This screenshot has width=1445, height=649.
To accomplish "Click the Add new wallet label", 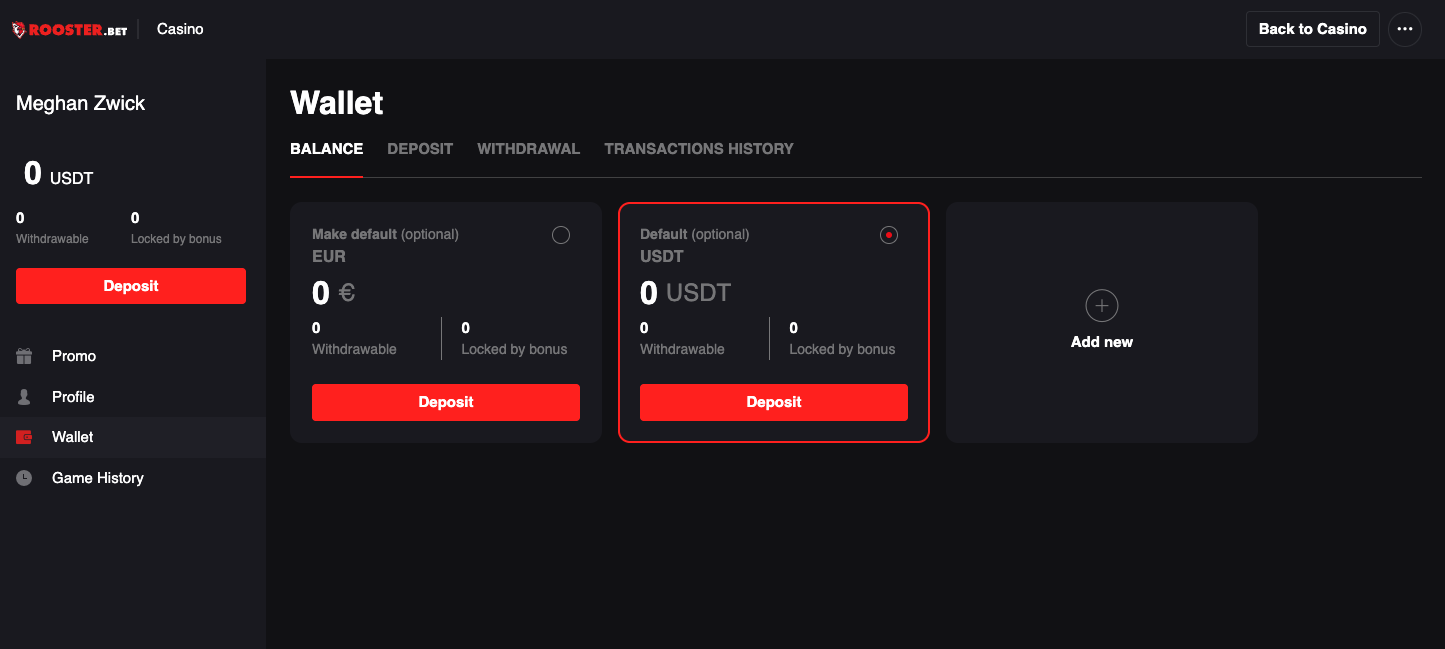I will (1101, 342).
